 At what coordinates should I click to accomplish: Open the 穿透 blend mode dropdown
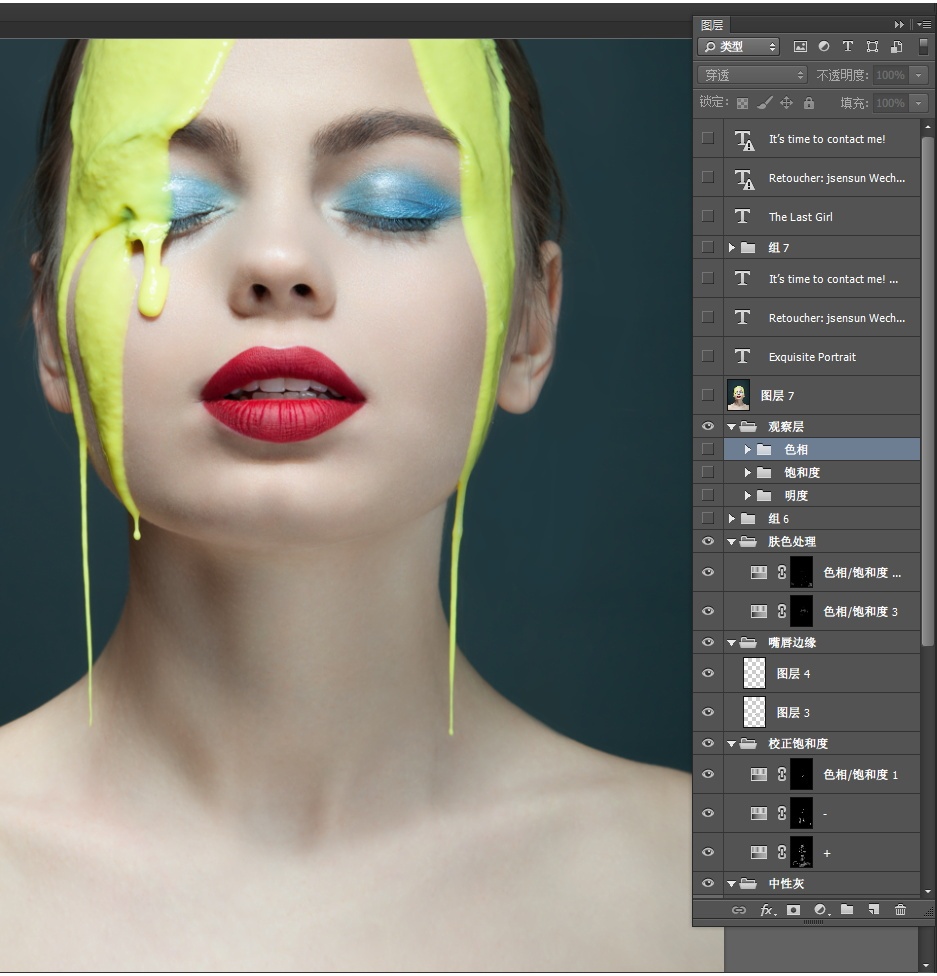[752, 75]
